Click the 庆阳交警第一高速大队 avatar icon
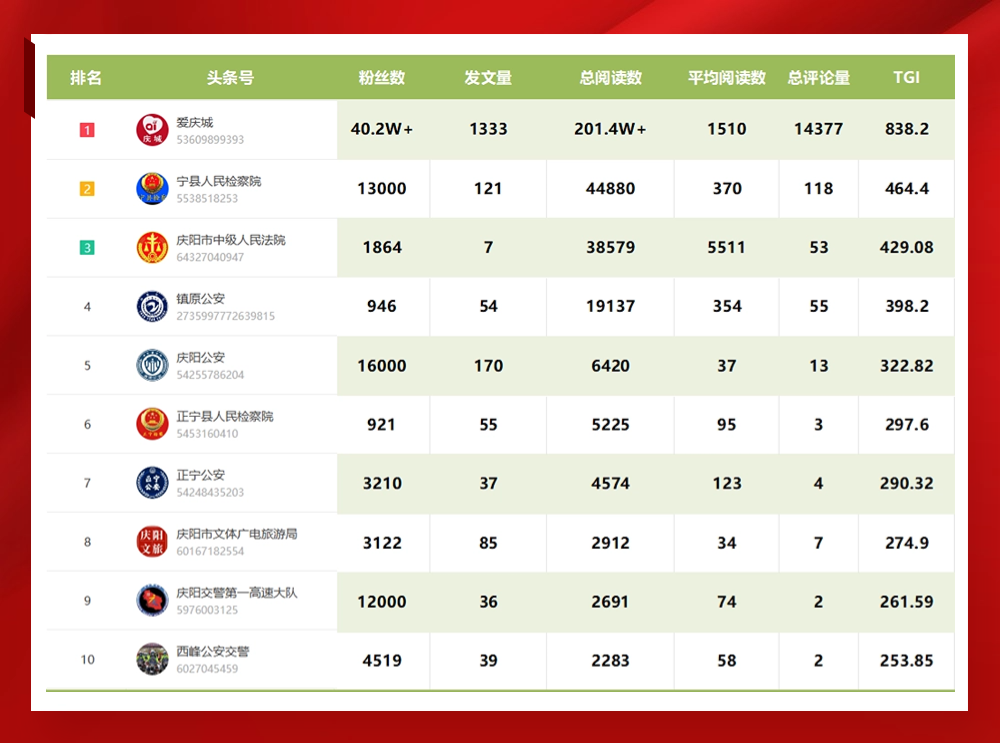The image size is (1000, 743). [x=152, y=600]
